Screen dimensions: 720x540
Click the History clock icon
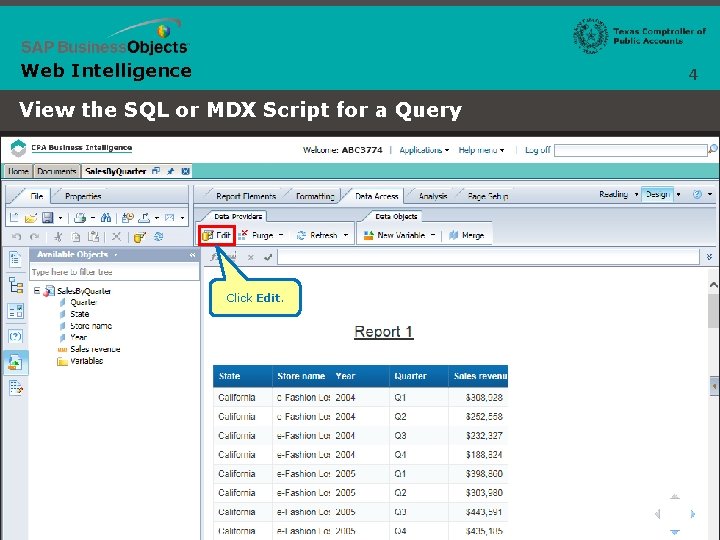[128, 218]
